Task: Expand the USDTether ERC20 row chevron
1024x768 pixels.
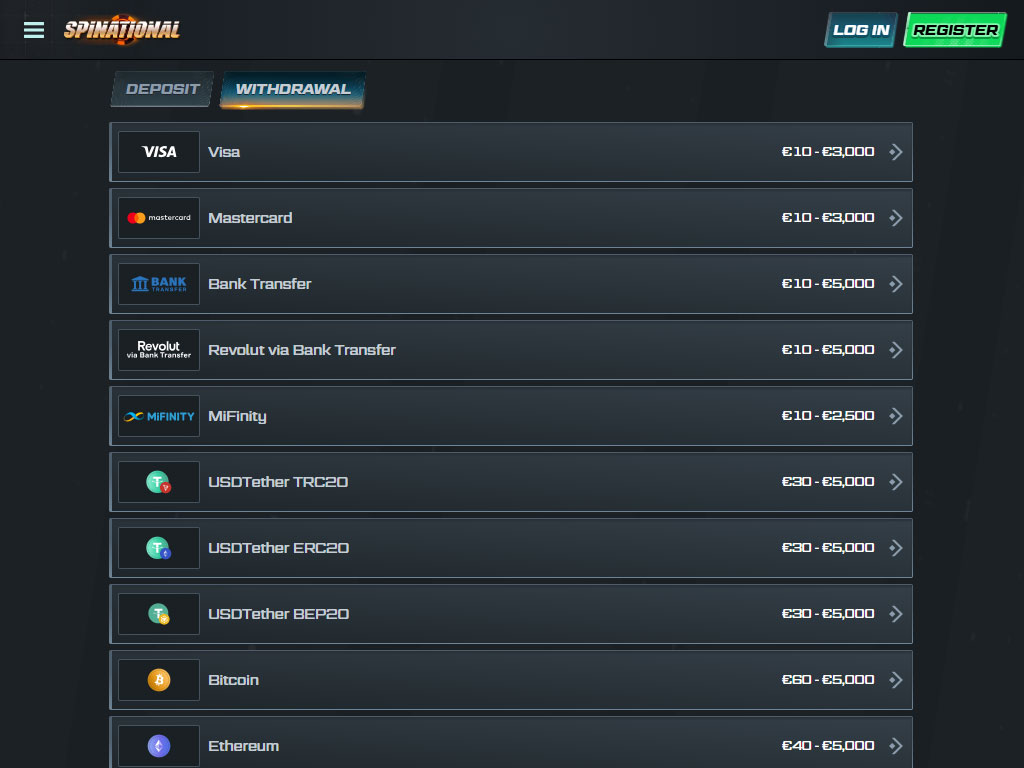Action: pyautogui.click(x=896, y=548)
